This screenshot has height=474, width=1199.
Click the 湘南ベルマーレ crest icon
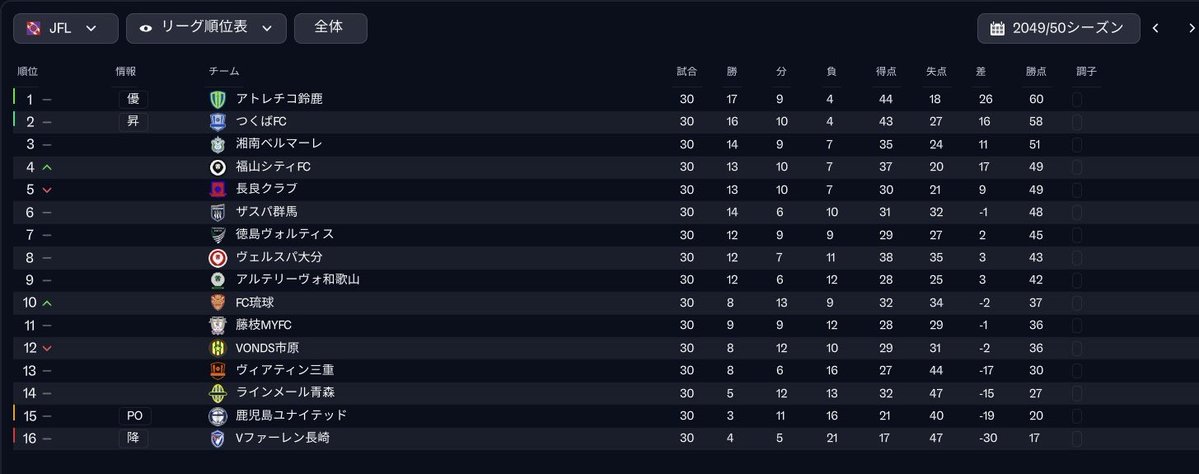pyautogui.click(x=218, y=144)
